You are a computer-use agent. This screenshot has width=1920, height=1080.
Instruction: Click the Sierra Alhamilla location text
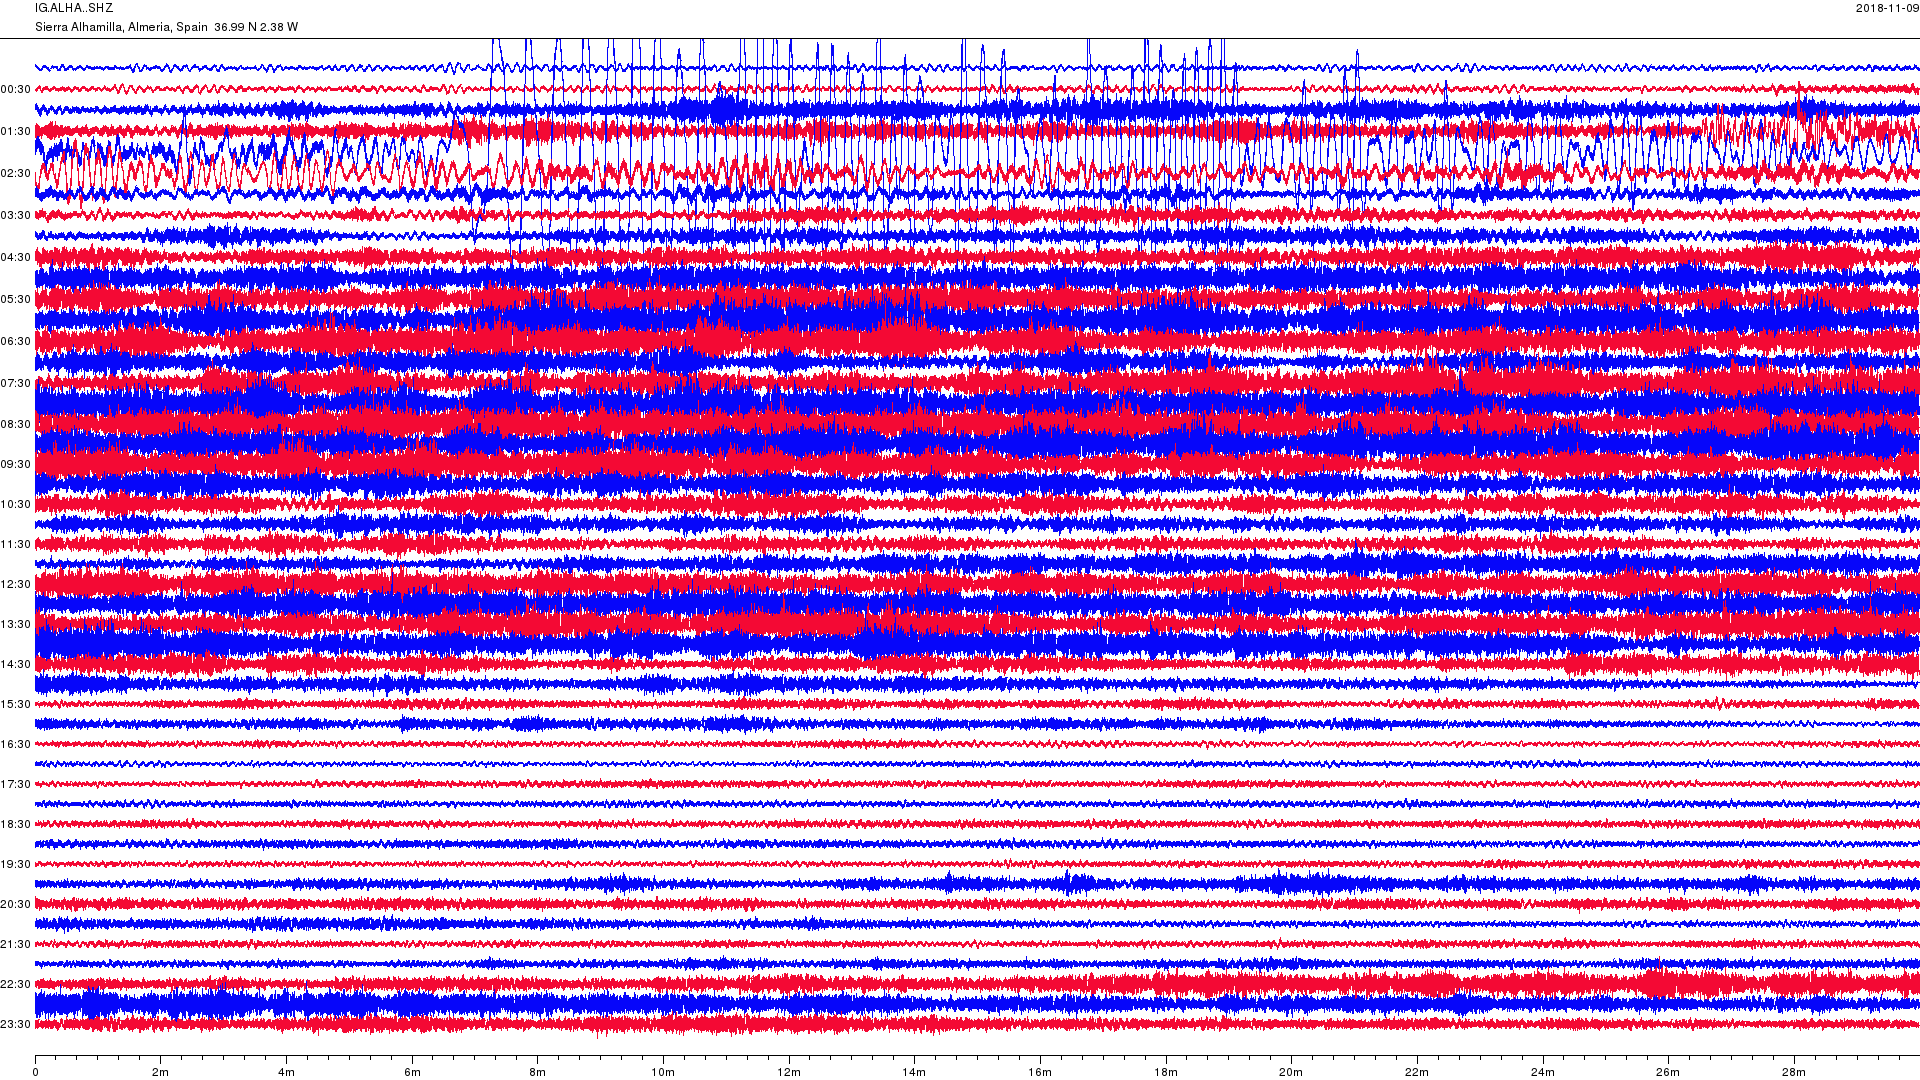[166, 27]
